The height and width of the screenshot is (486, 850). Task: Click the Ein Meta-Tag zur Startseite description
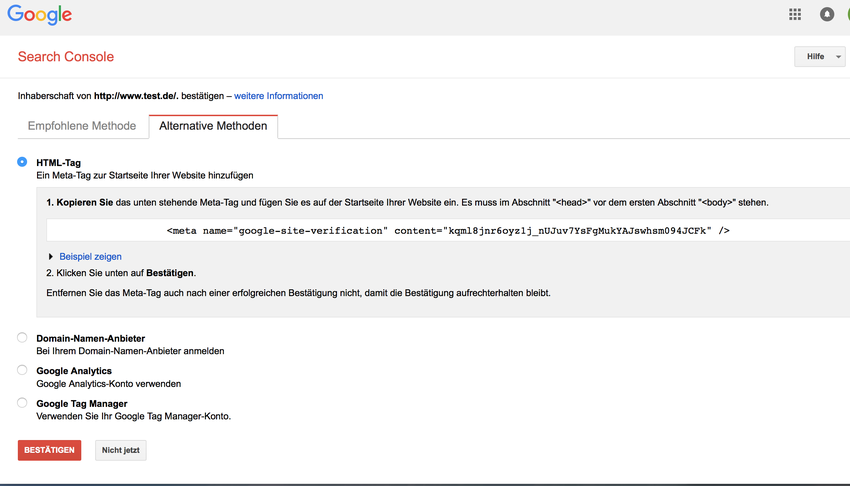click(145, 176)
